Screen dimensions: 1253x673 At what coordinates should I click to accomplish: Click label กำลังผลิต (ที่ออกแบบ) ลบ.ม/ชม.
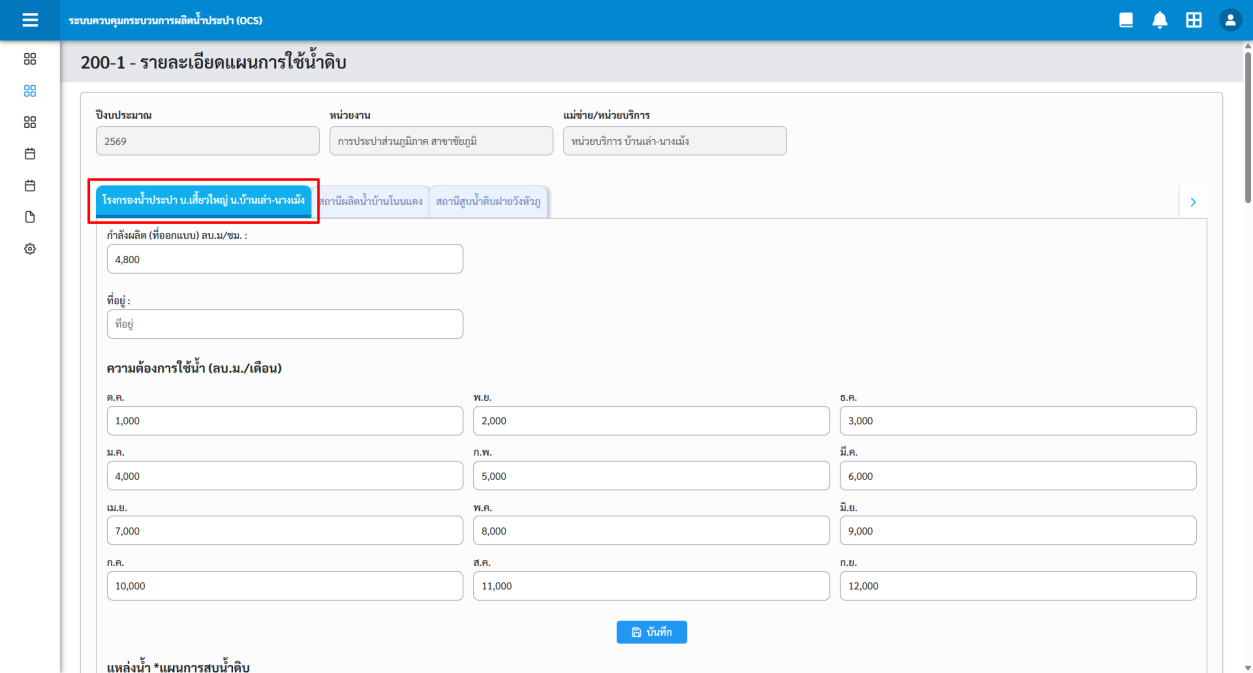click(x=177, y=235)
